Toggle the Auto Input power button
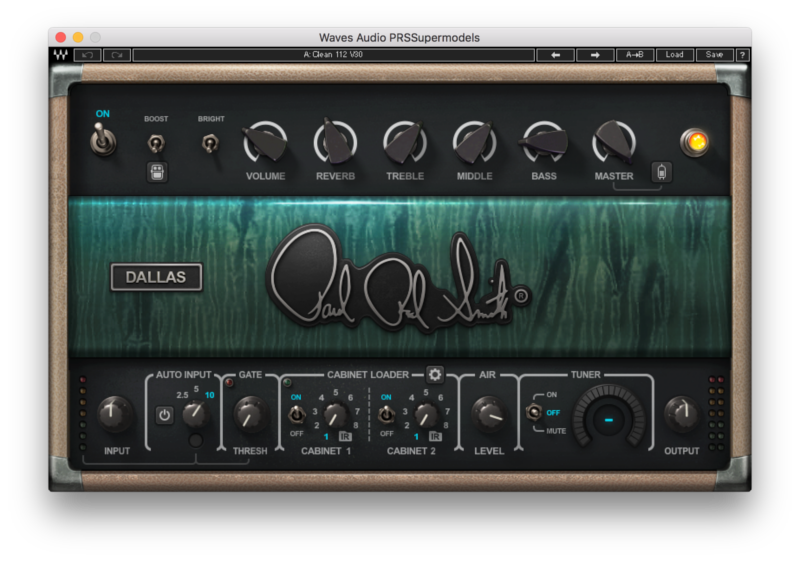This screenshot has height=561, width=800. point(164,415)
